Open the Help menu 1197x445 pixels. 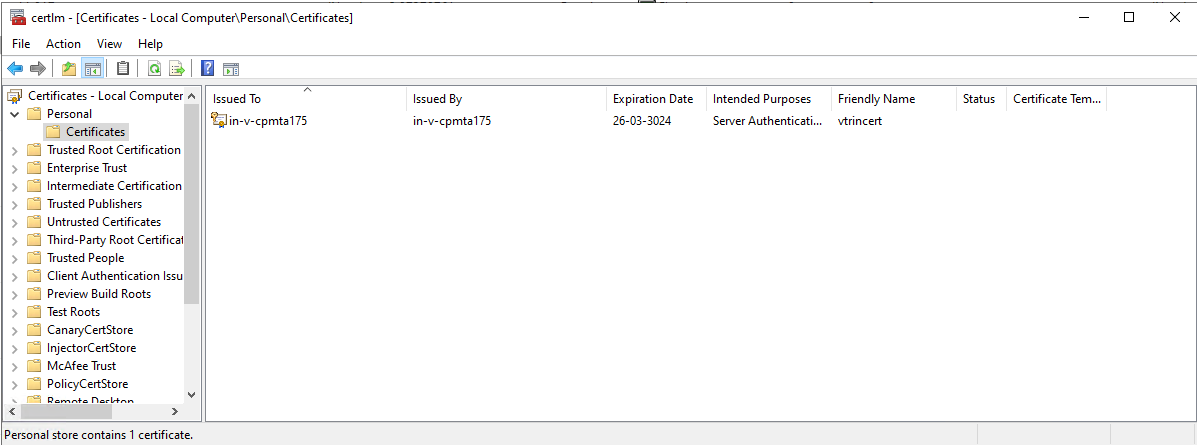pyautogui.click(x=150, y=44)
